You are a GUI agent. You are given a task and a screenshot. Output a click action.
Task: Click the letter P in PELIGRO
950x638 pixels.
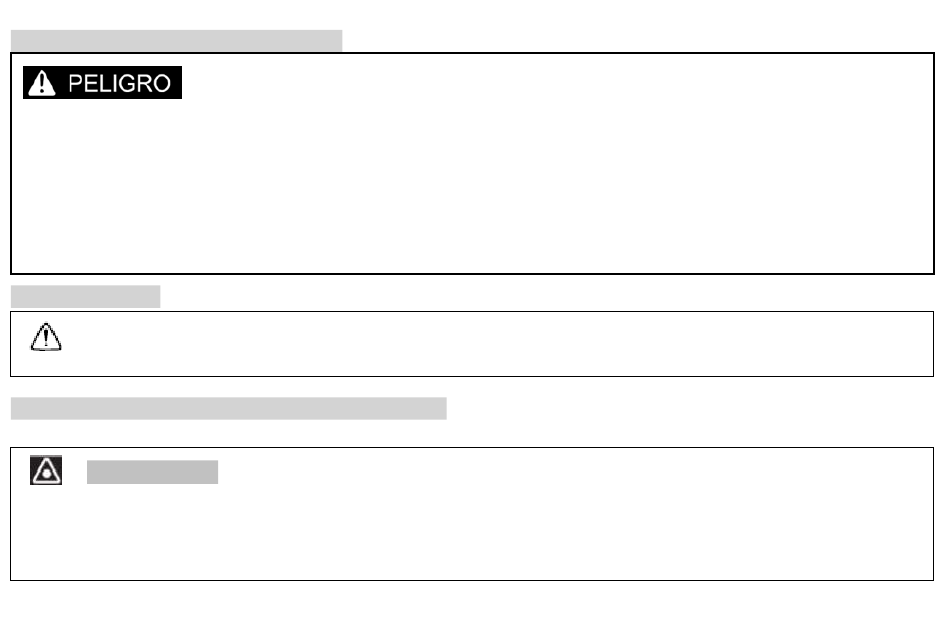[75, 84]
